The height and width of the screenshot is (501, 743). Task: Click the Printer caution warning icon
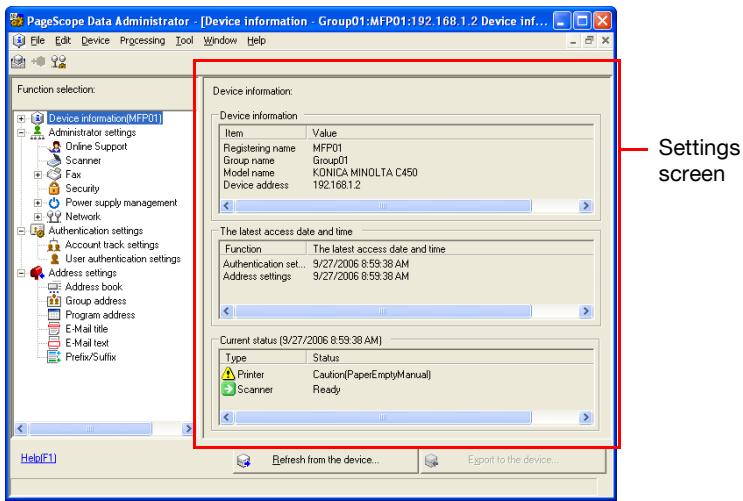click(x=228, y=374)
